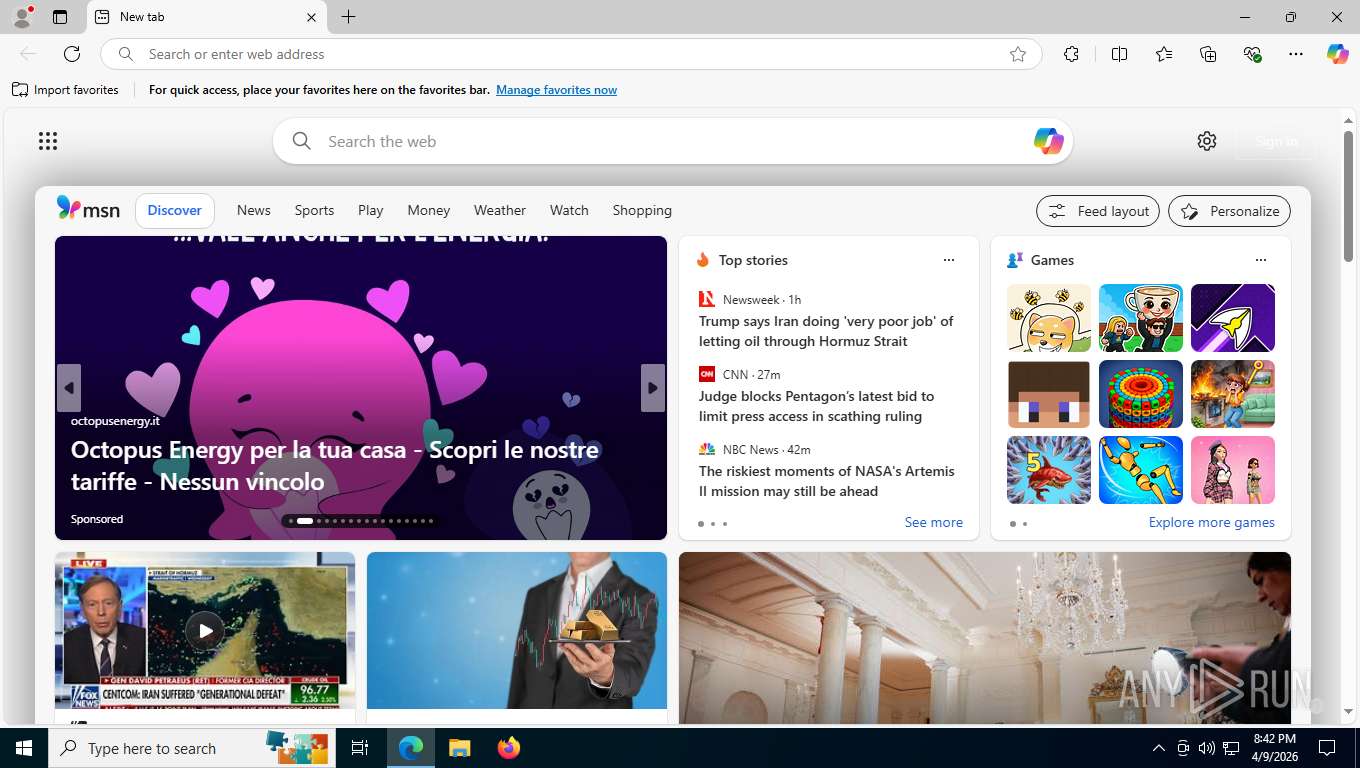Click Type here to search taskbar box
This screenshot has height=768, width=1360.
(x=192, y=748)
